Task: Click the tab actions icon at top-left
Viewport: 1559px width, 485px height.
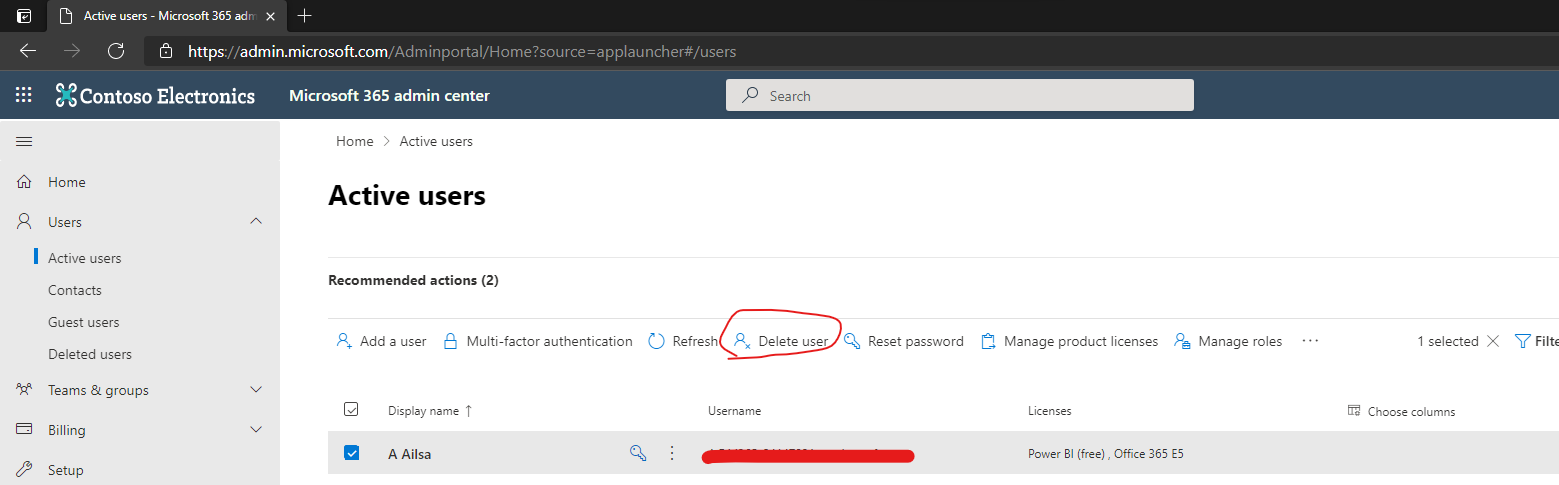Action: [24, 16]
